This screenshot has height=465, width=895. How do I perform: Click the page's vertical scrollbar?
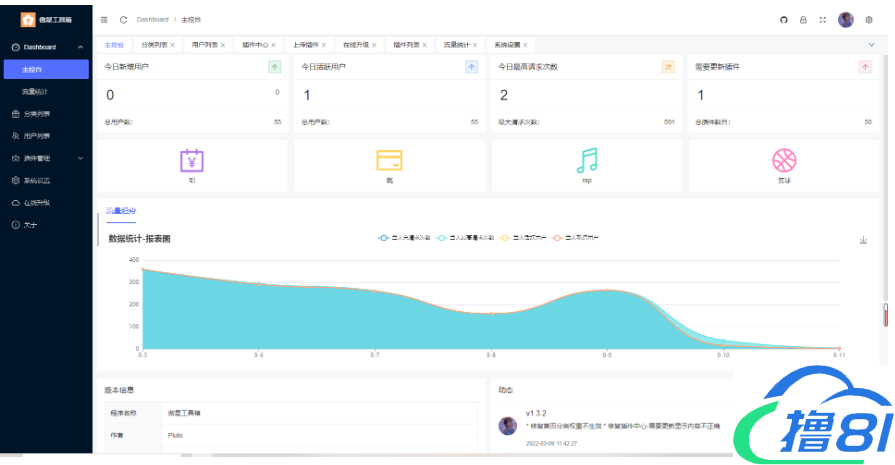[885, 313]
